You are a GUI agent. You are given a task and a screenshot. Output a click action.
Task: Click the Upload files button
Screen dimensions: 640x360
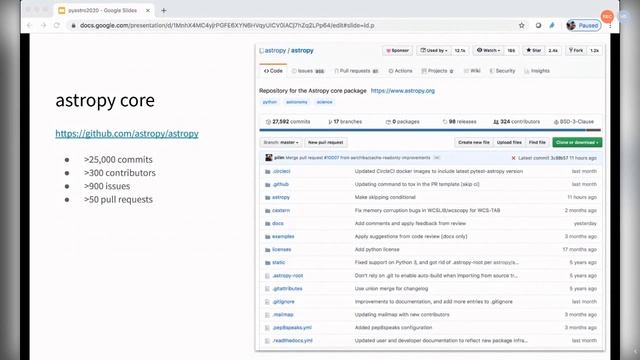click(509, 142)
